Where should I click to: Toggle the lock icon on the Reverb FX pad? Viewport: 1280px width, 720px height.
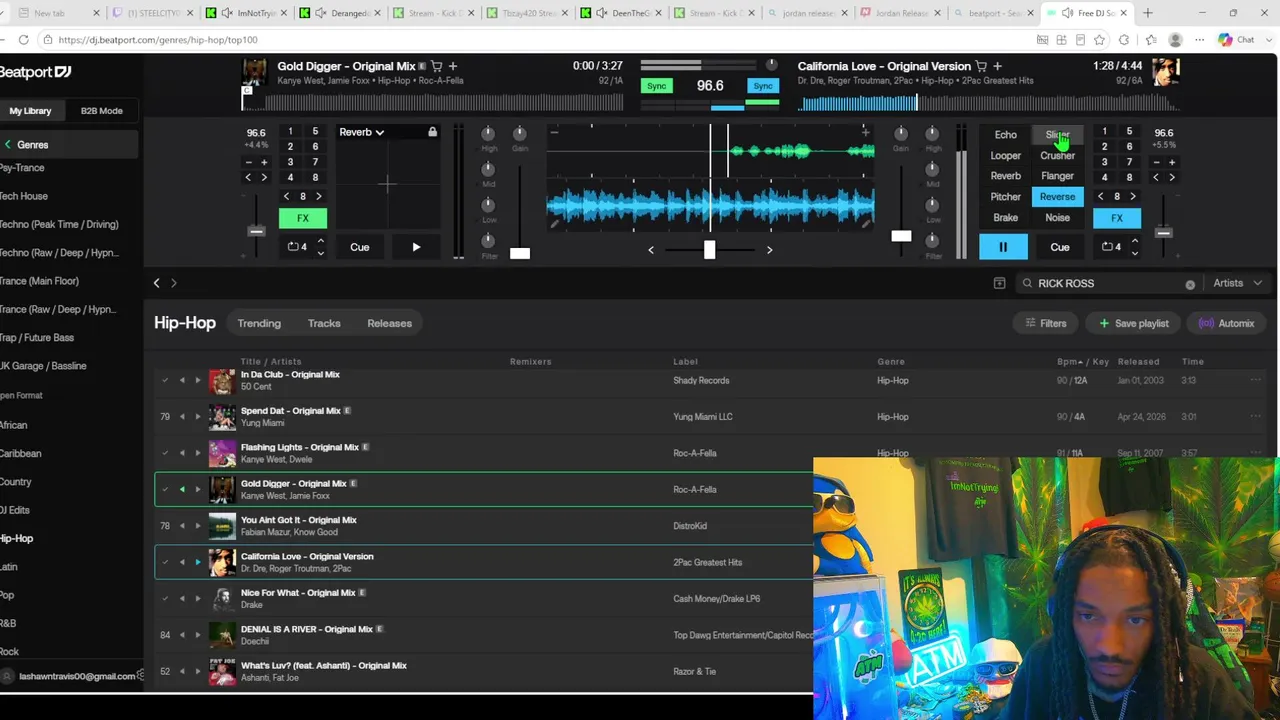point(432,132)
